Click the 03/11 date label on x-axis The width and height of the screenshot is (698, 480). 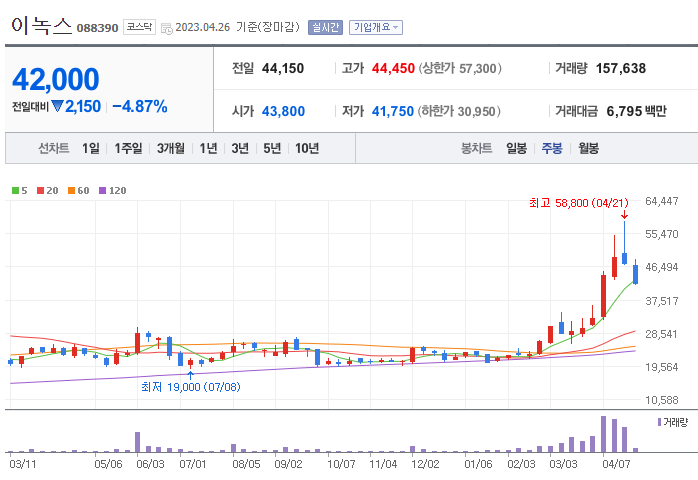pyautogui.click(x=23, y=464)
